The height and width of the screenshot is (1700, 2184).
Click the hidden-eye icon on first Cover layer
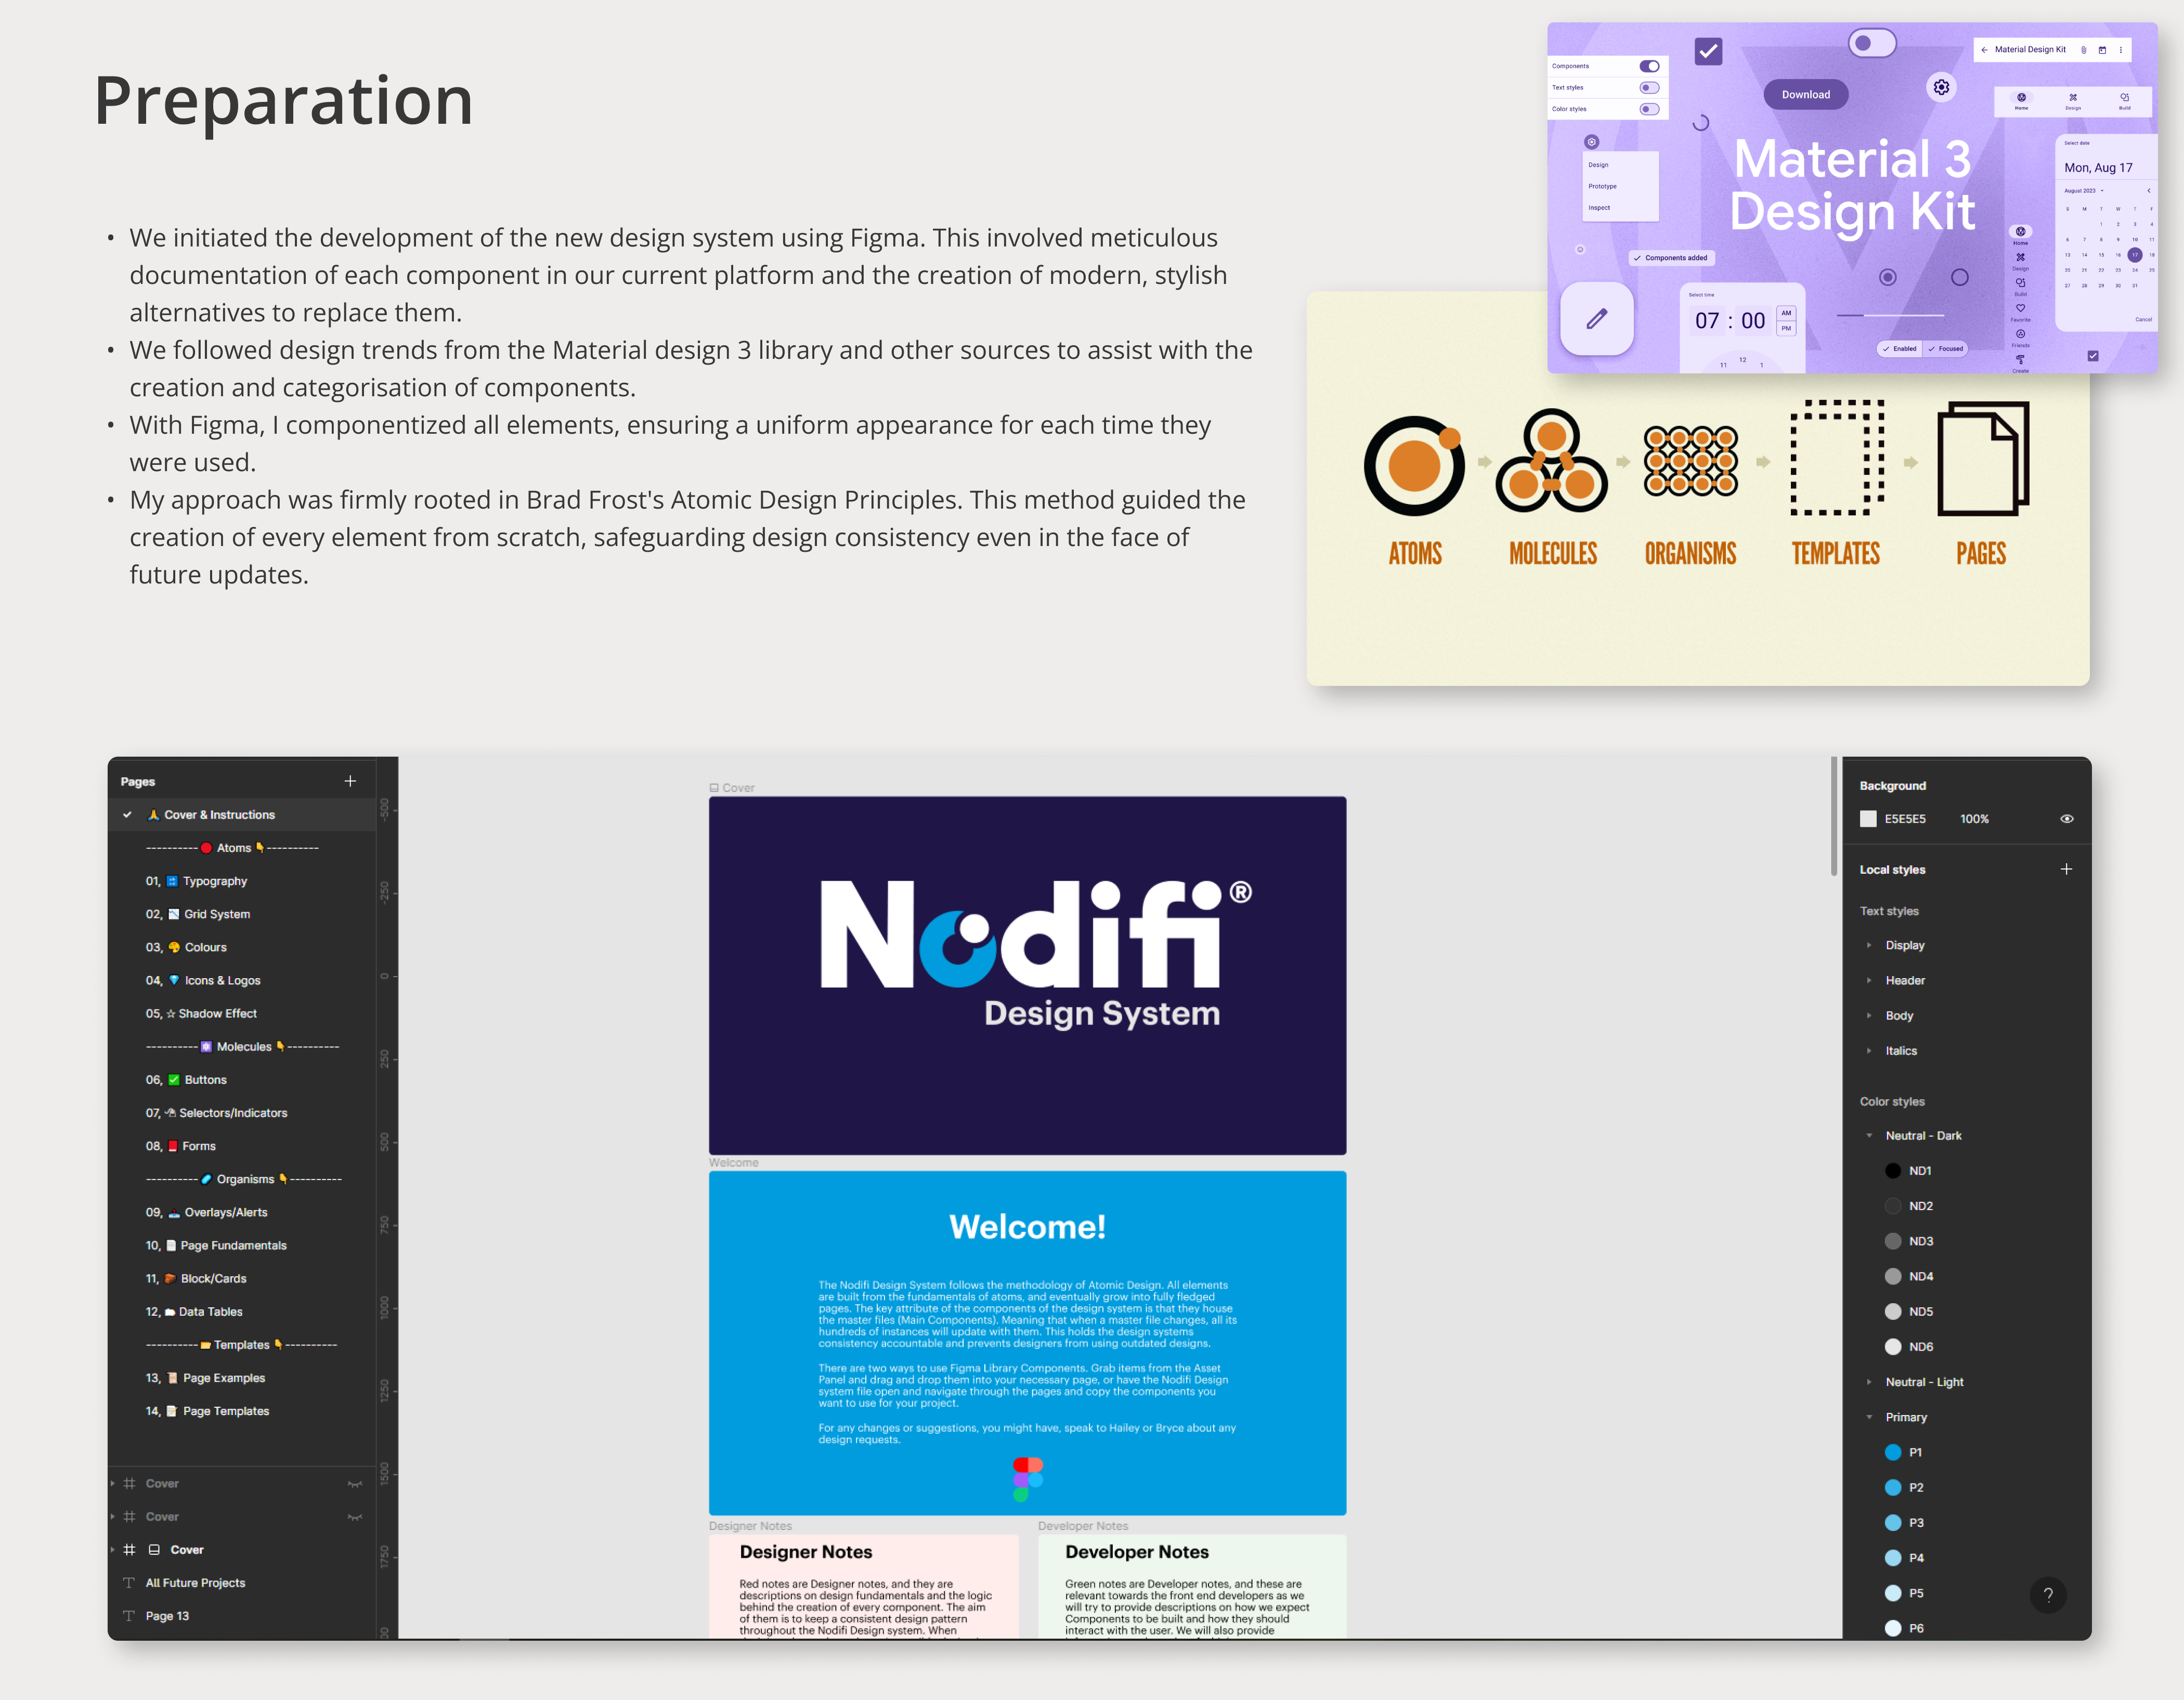pos(354,1484)
